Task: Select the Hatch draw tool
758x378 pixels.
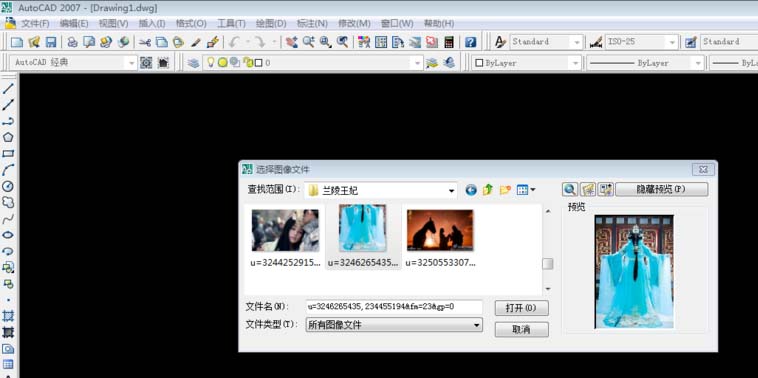Action: tap(8, 316)
